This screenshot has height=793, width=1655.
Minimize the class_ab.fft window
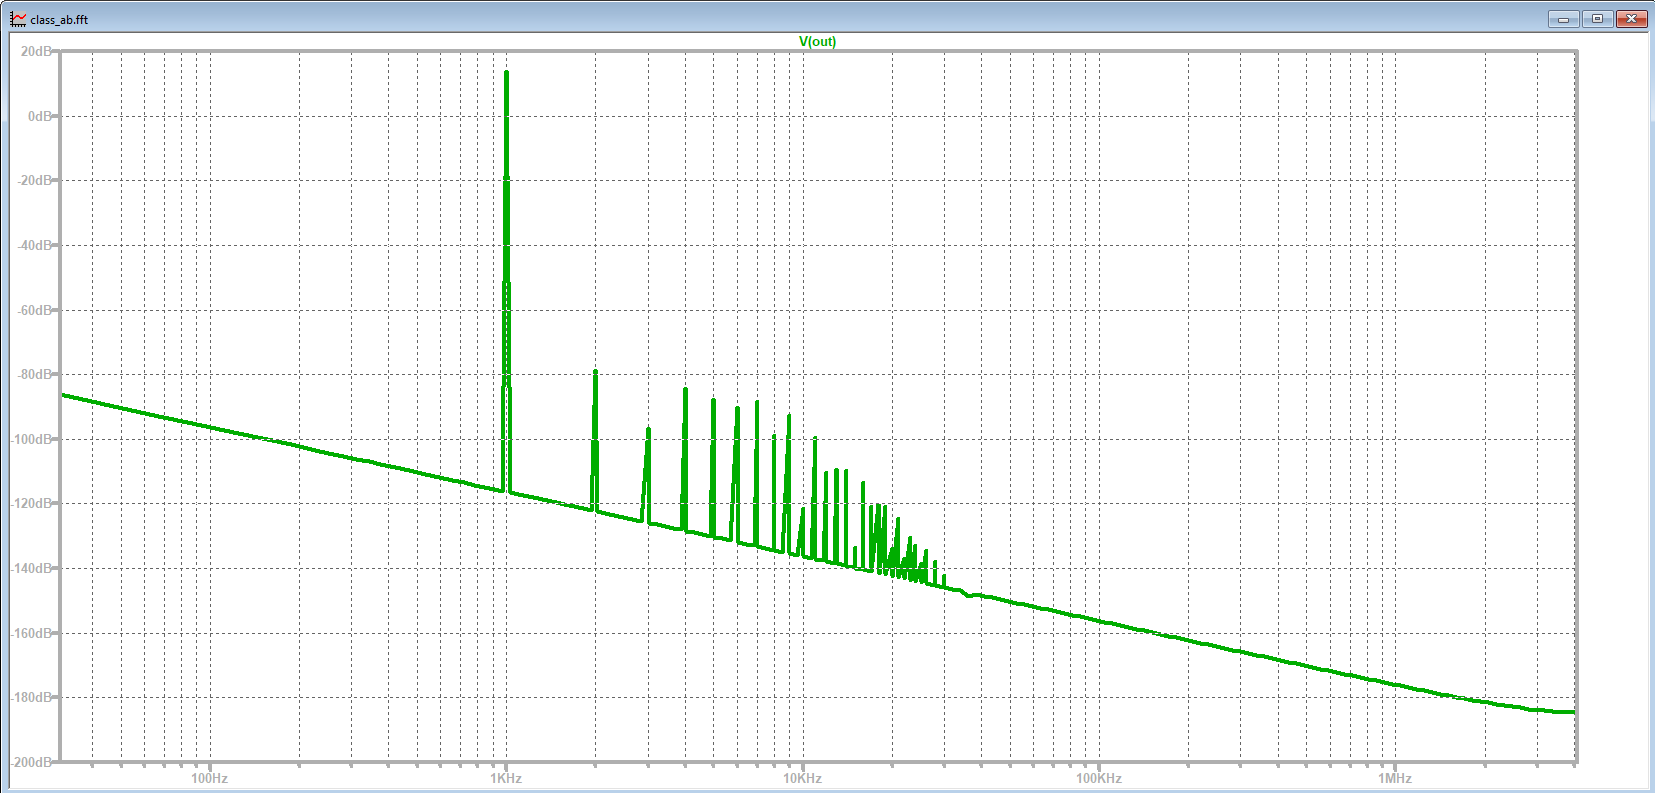[x=1563, y=19]
